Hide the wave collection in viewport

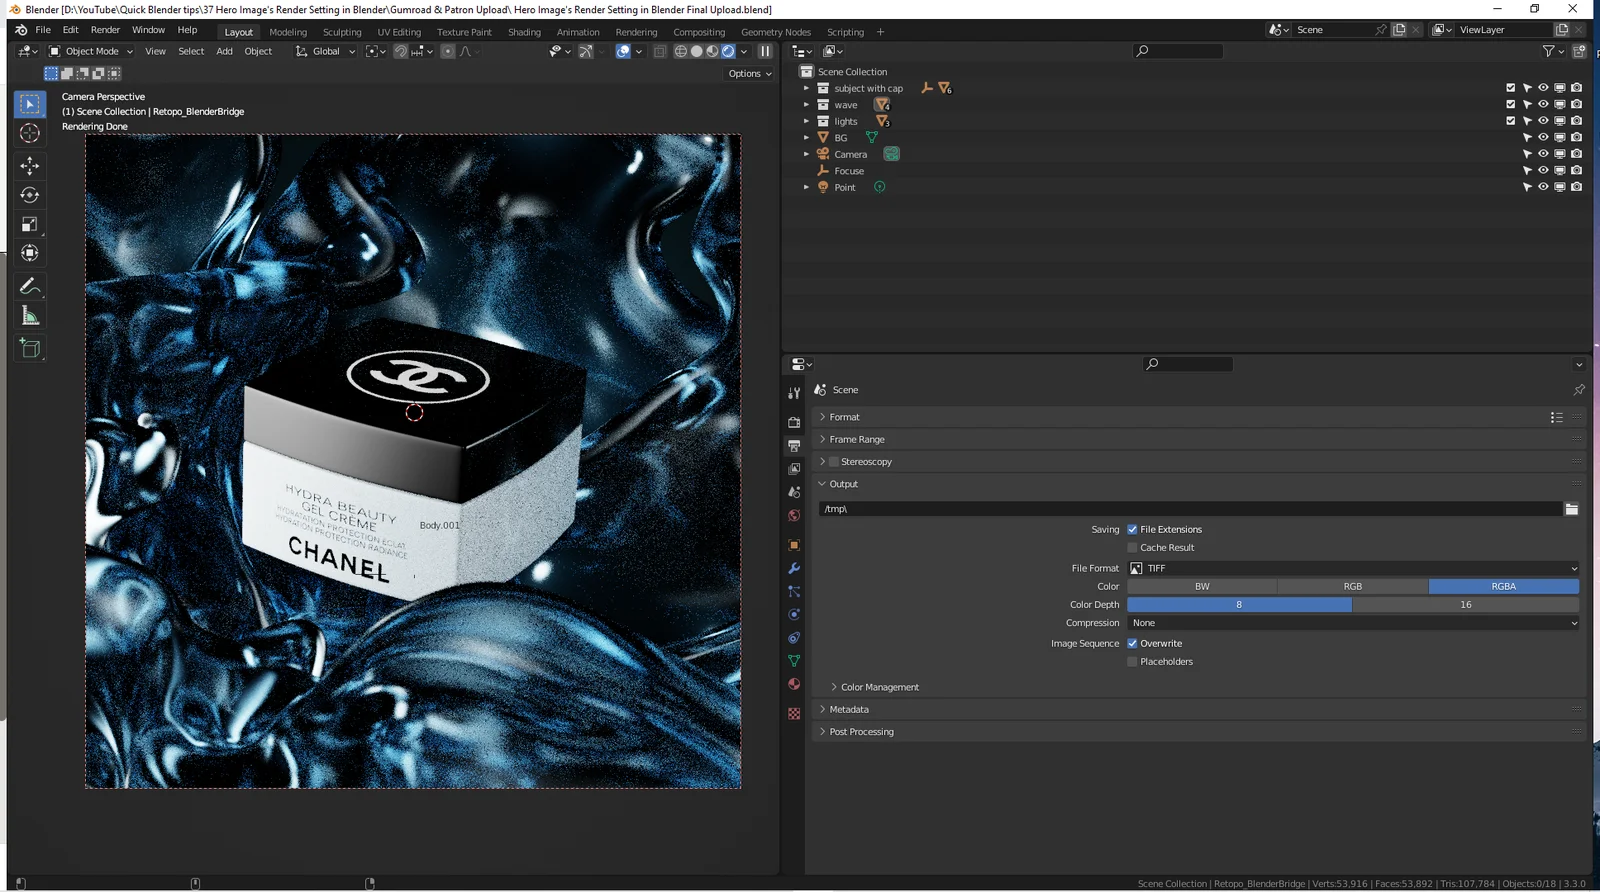click(1543, 104)
